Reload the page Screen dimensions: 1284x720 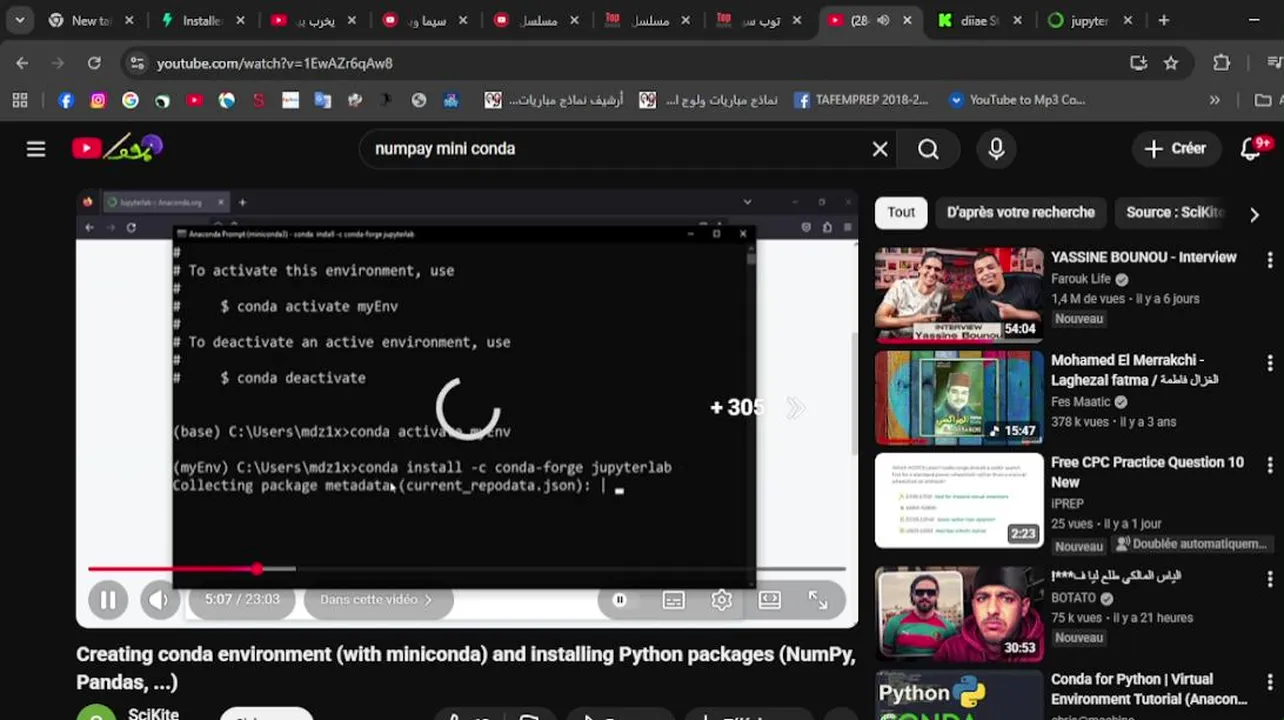[94, 63]
